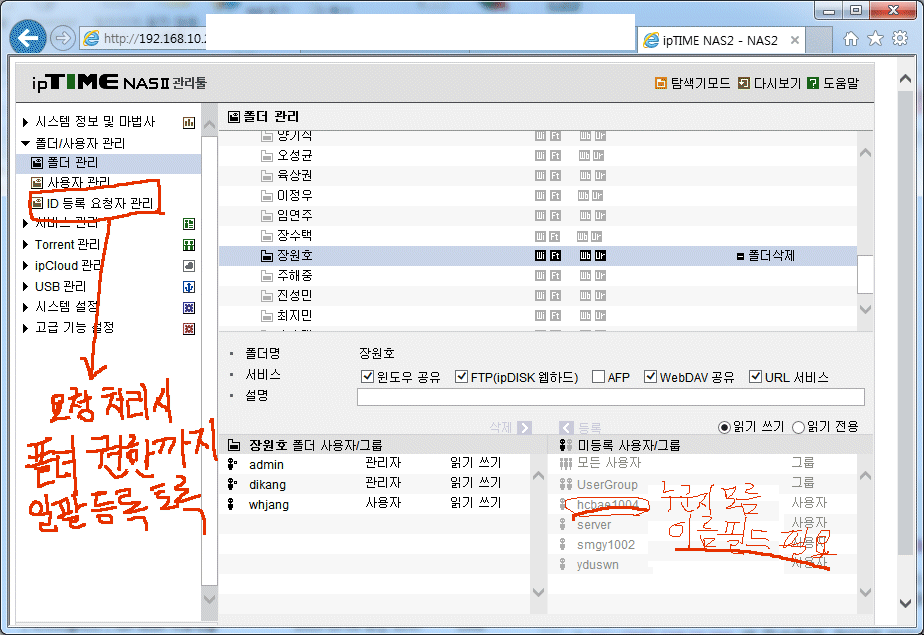
Task: Click the 시스템 정보 chart icon in sidebar
Action: [x=189, y=123]
